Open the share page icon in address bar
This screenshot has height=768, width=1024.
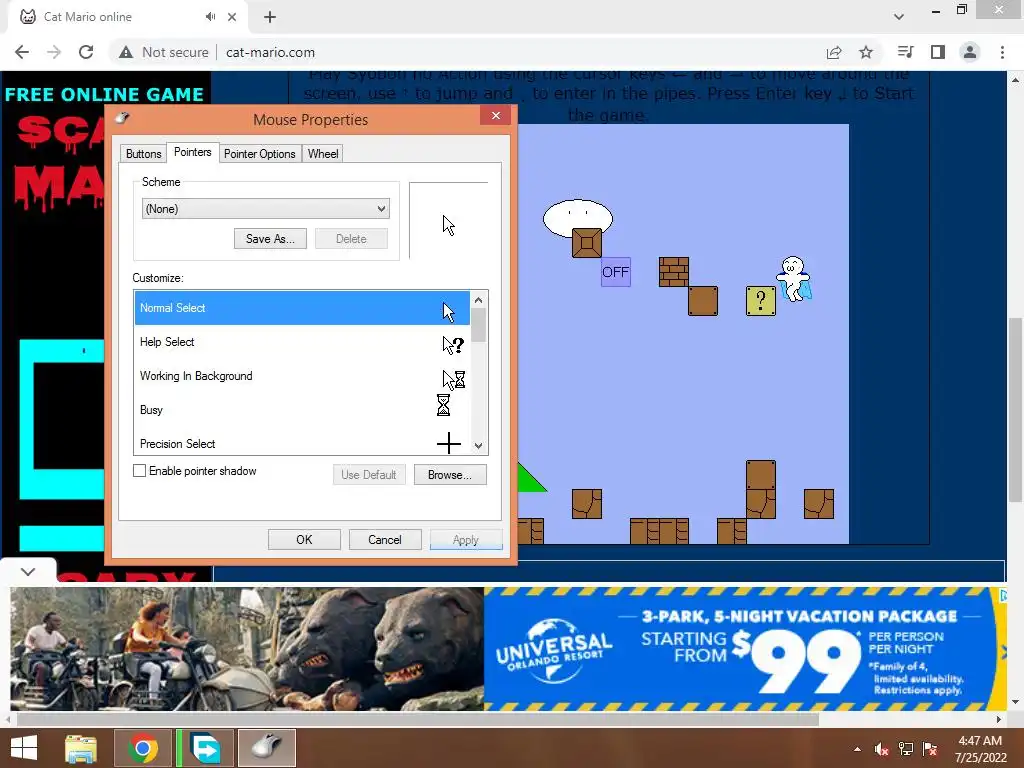pyautogui.click(x=834, y=52)
